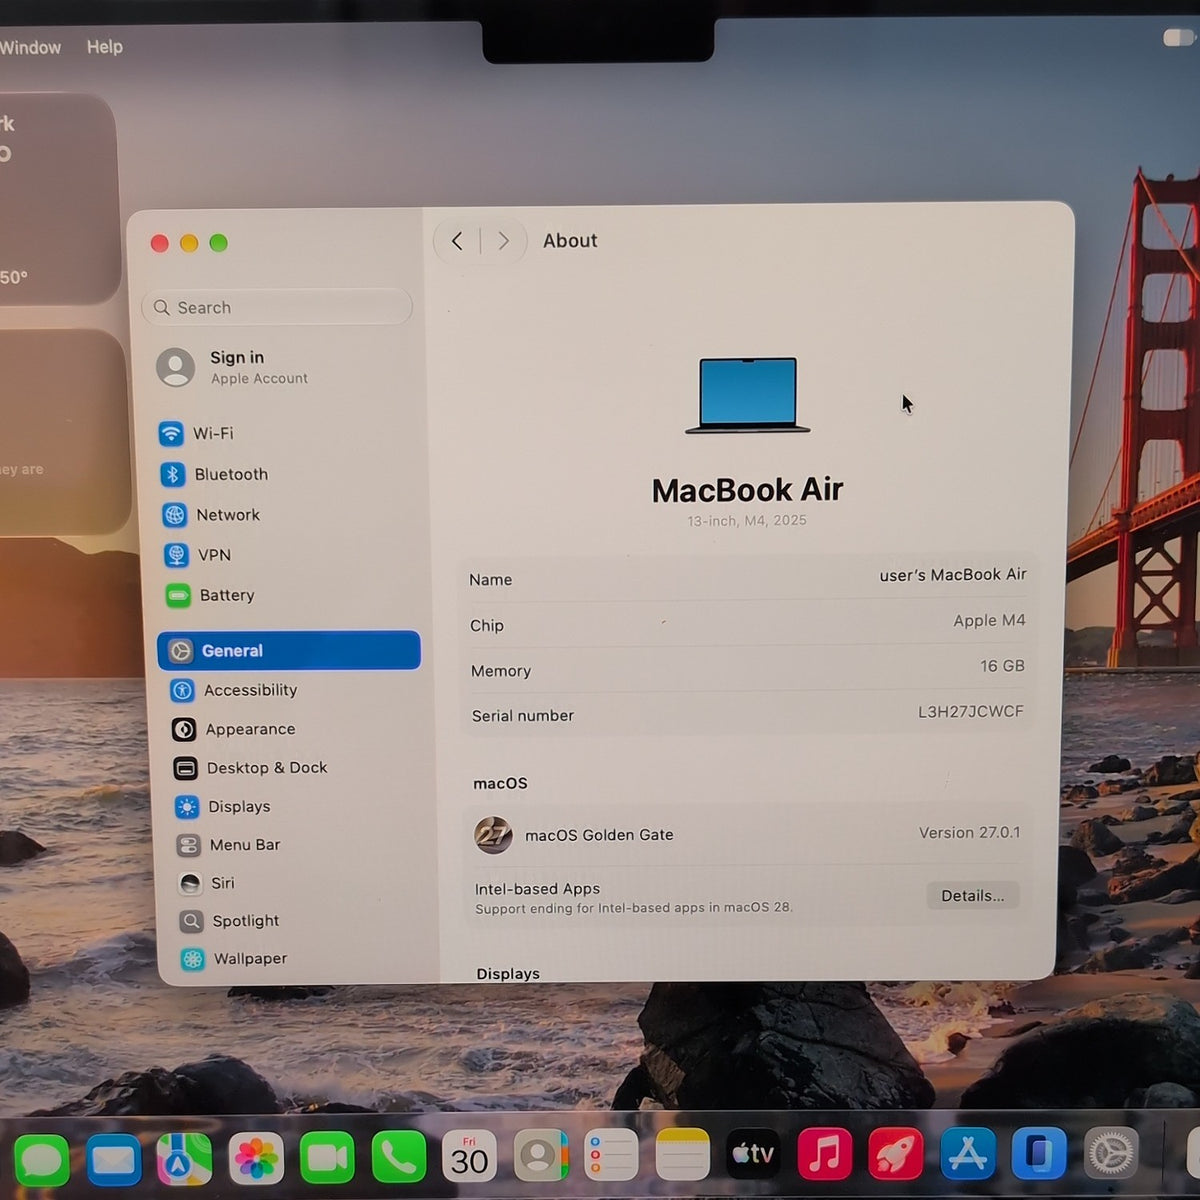Viewport: 1200px width, 1200px height.
Task: Click Details... for Intel-based Apps
Action: [973, 895]
